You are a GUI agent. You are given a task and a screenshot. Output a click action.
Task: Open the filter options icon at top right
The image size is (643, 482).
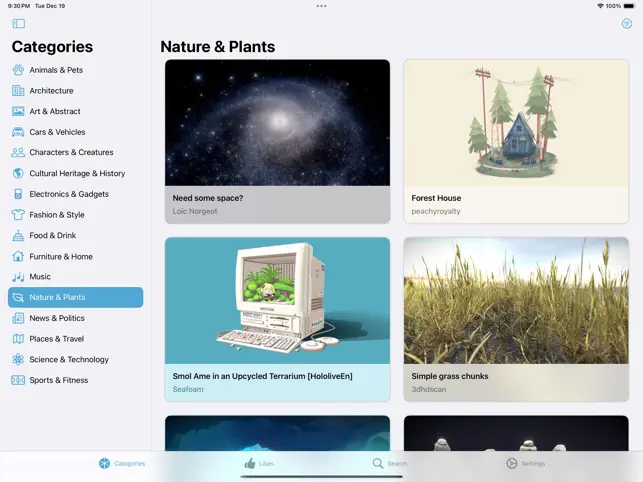(627, 24)
